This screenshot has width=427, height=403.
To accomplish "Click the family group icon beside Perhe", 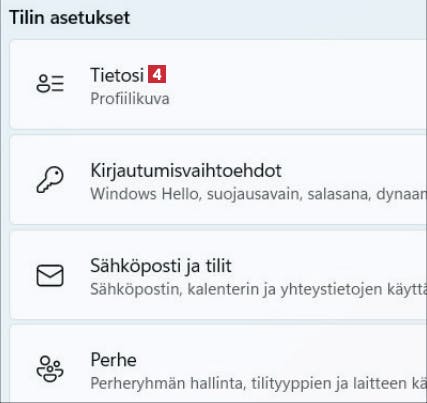I will (50, 369).
